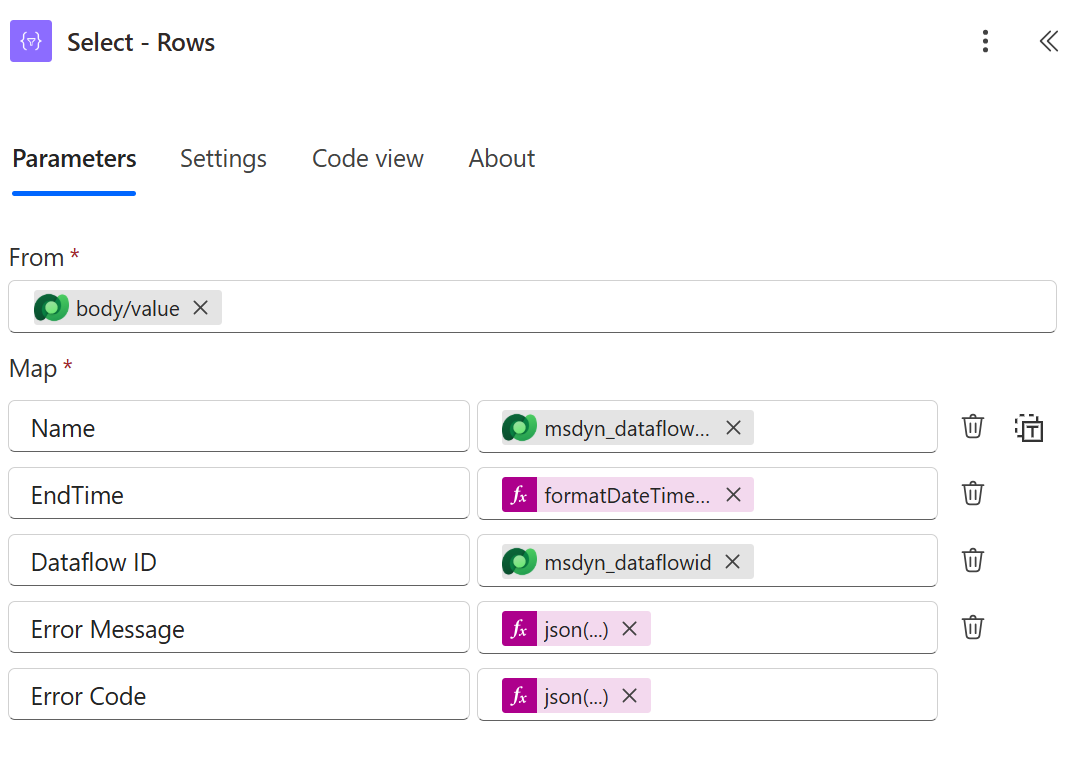The height and width of the screenshot is (765, 1066).
Task: Delete the Name map row
Action: click(x=973, y=426)
